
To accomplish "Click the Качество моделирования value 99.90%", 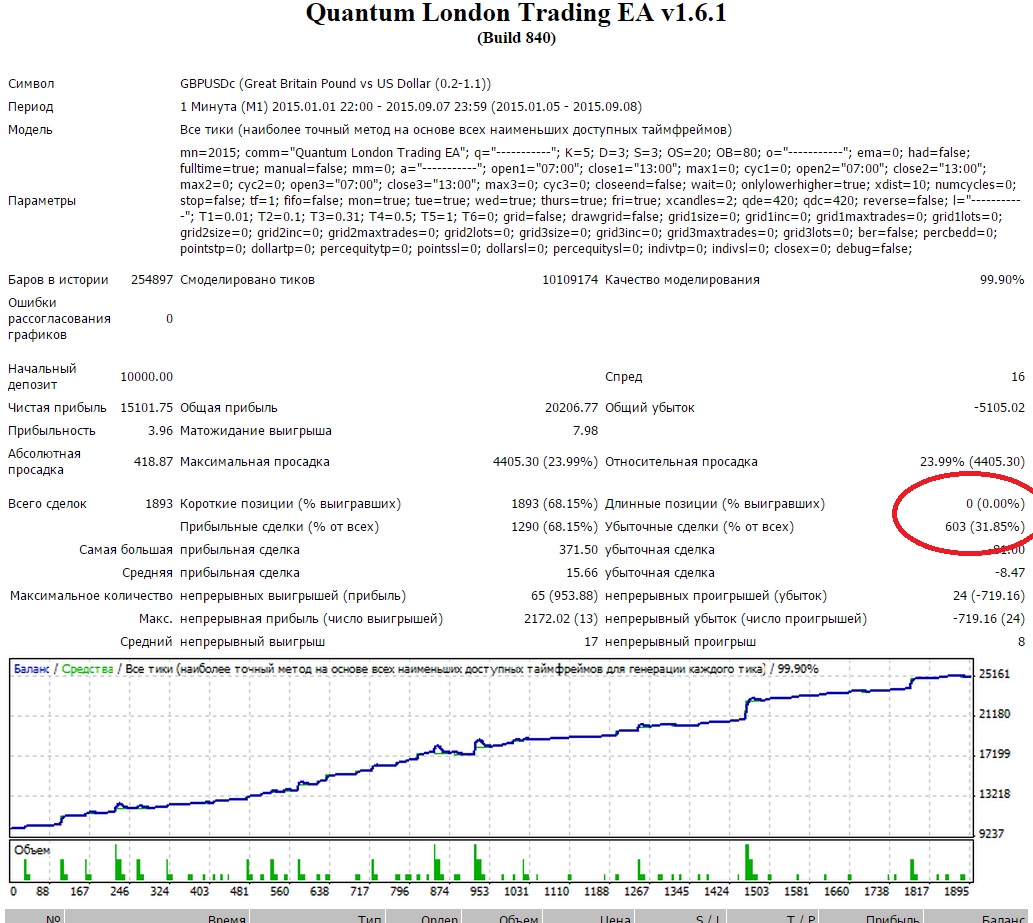I will [x=1002, y=280].
